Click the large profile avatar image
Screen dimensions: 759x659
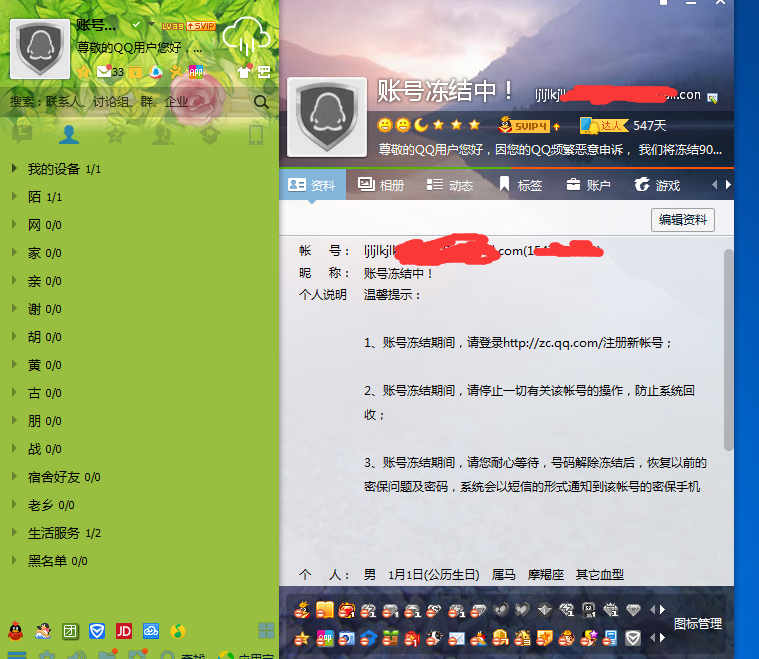(x=327, y=117)
